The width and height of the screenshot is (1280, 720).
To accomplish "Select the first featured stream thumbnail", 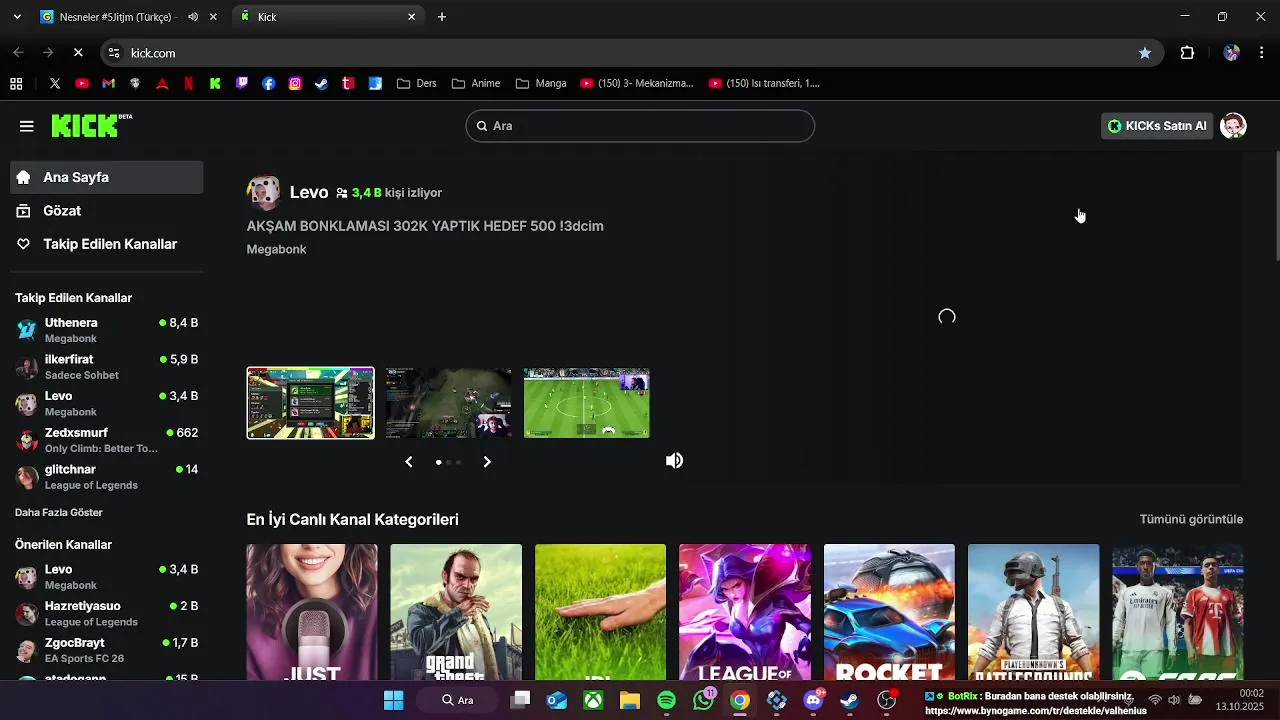I will click(311, 403).
